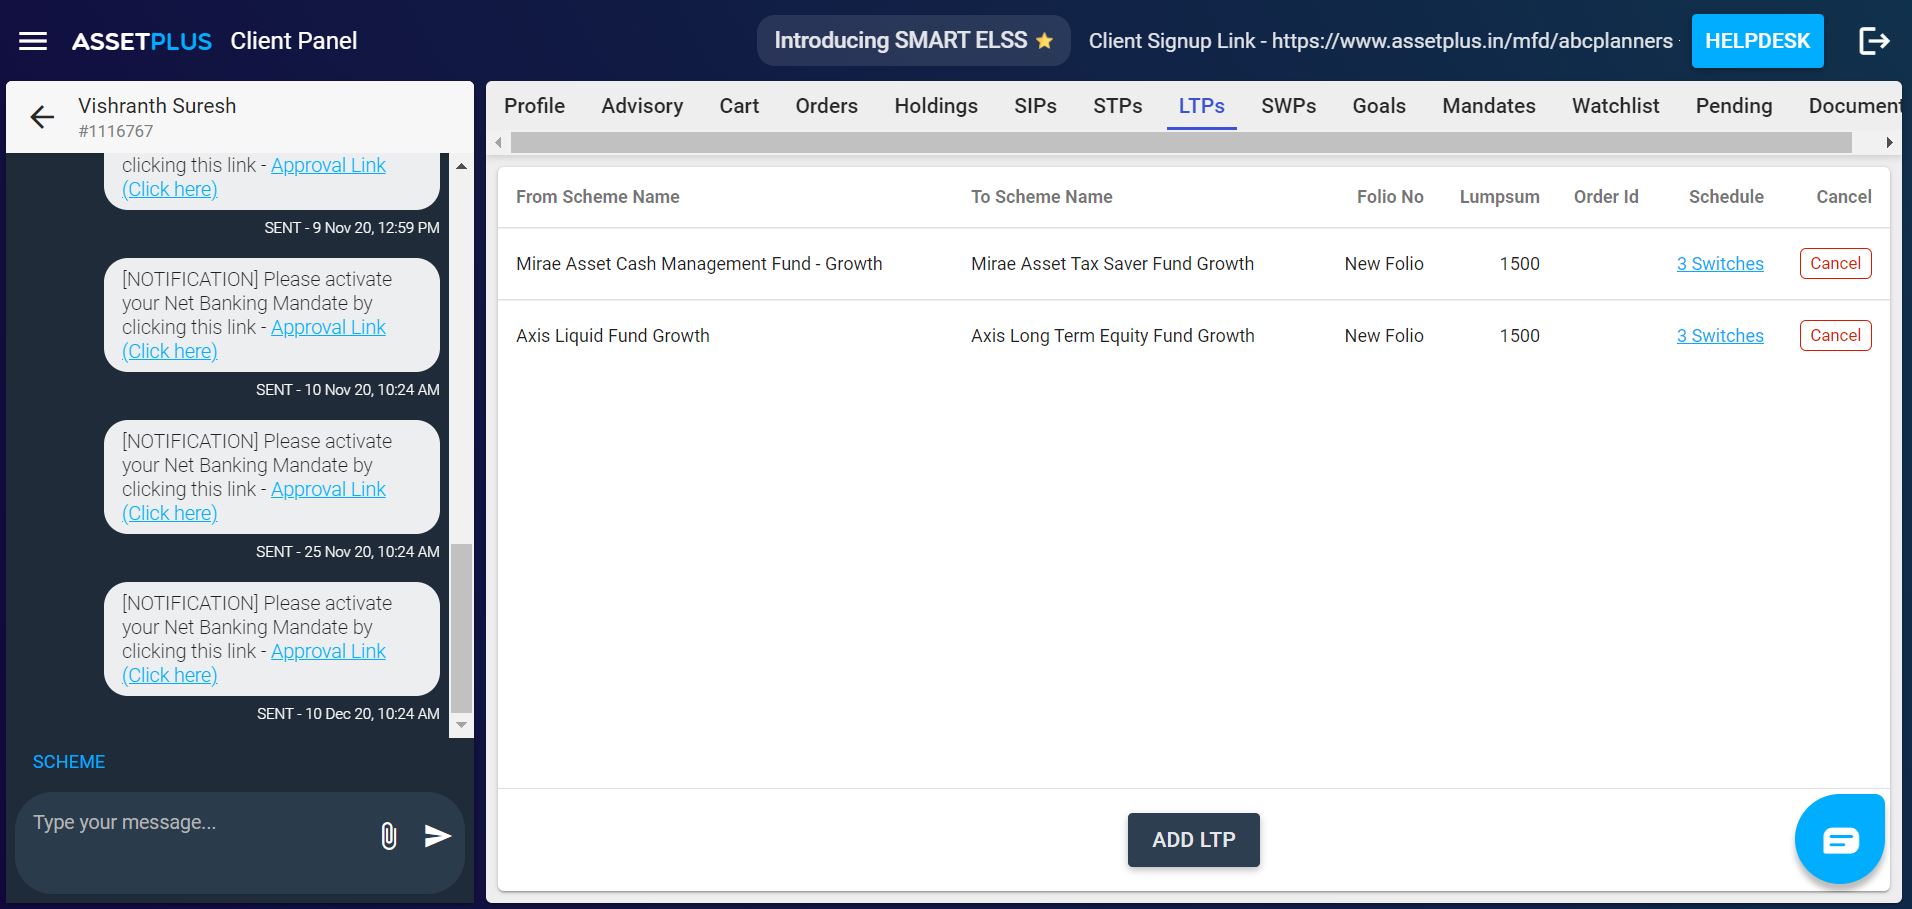Open the Documents tab
The width and height of the screenshot is (1912, 909).
tap(1853, 106)
